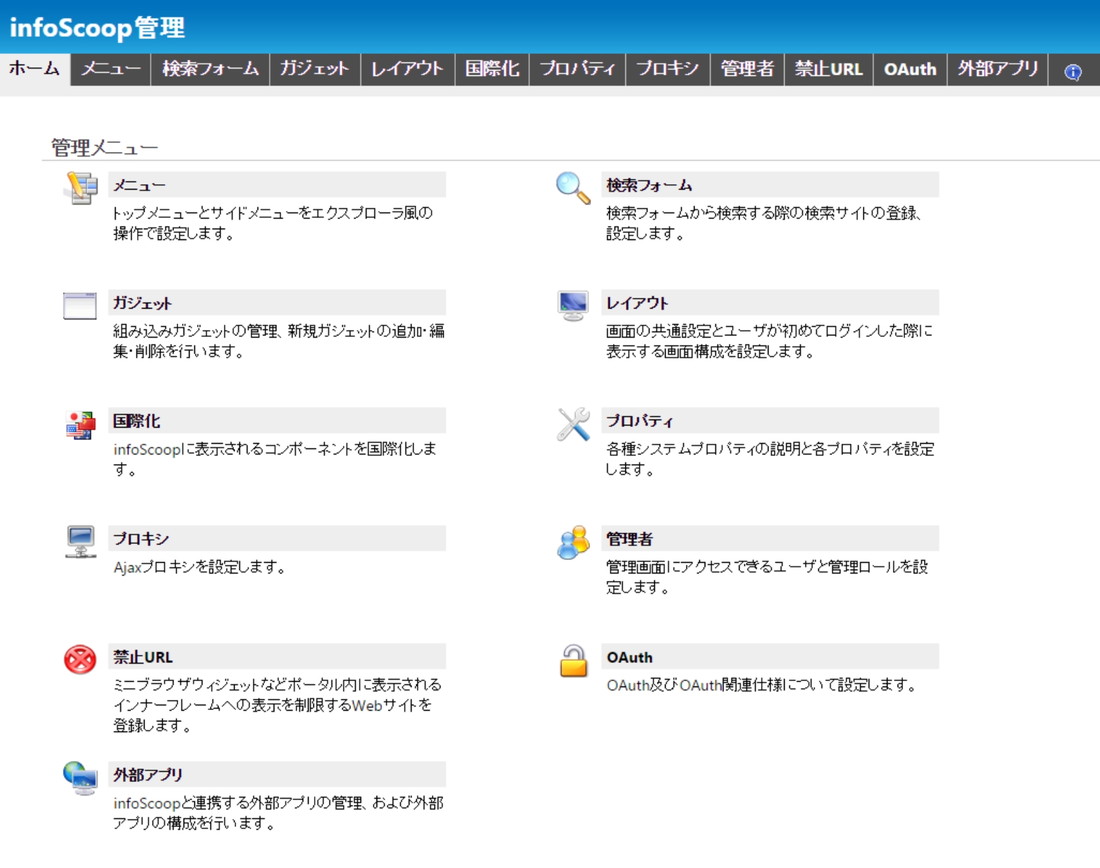Screen dimensions: 1100x868
Task: Open the ガジェット tab
Action: pos(315,69)
